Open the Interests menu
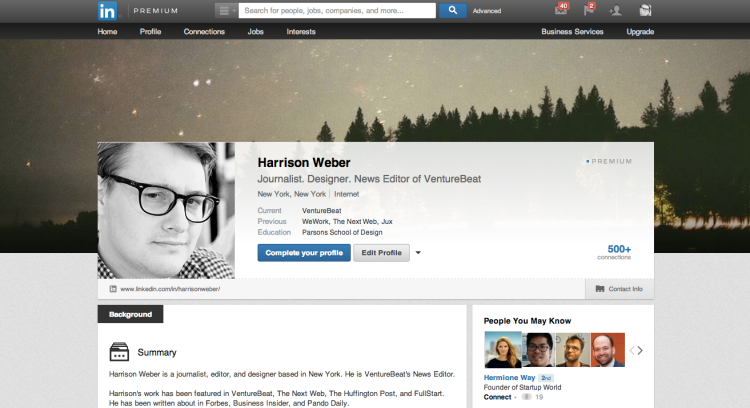Screen dimensions: 750x408 (x=301, y=32)
